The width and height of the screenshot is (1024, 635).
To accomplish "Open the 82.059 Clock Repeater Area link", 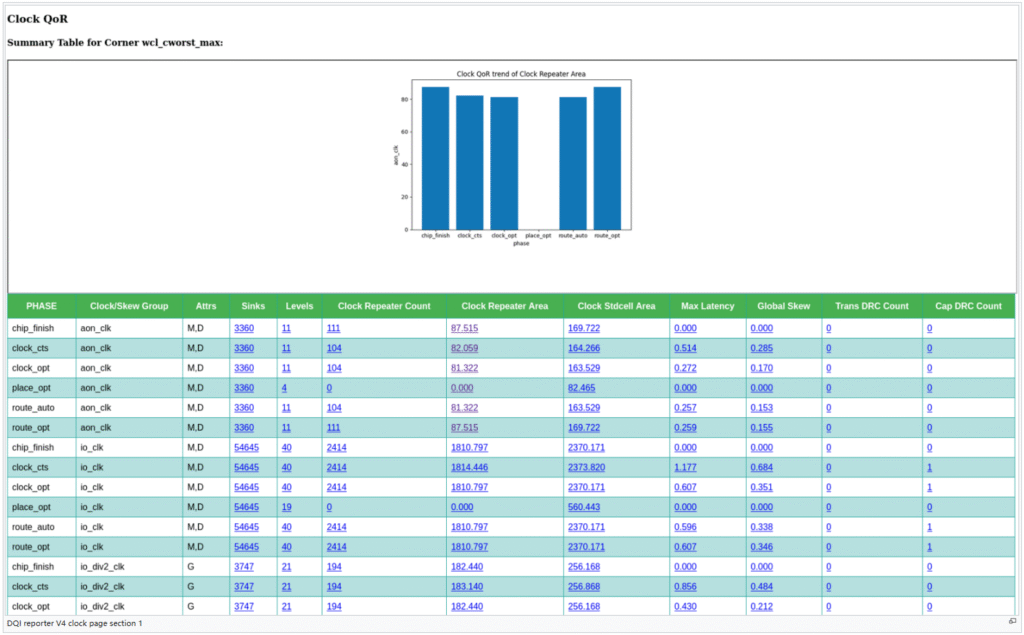I will (464, 348).
